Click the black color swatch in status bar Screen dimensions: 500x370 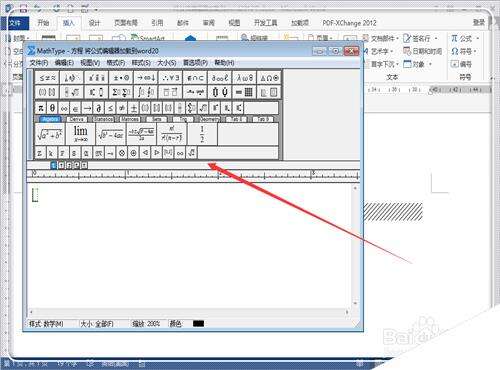pos(198,323)
